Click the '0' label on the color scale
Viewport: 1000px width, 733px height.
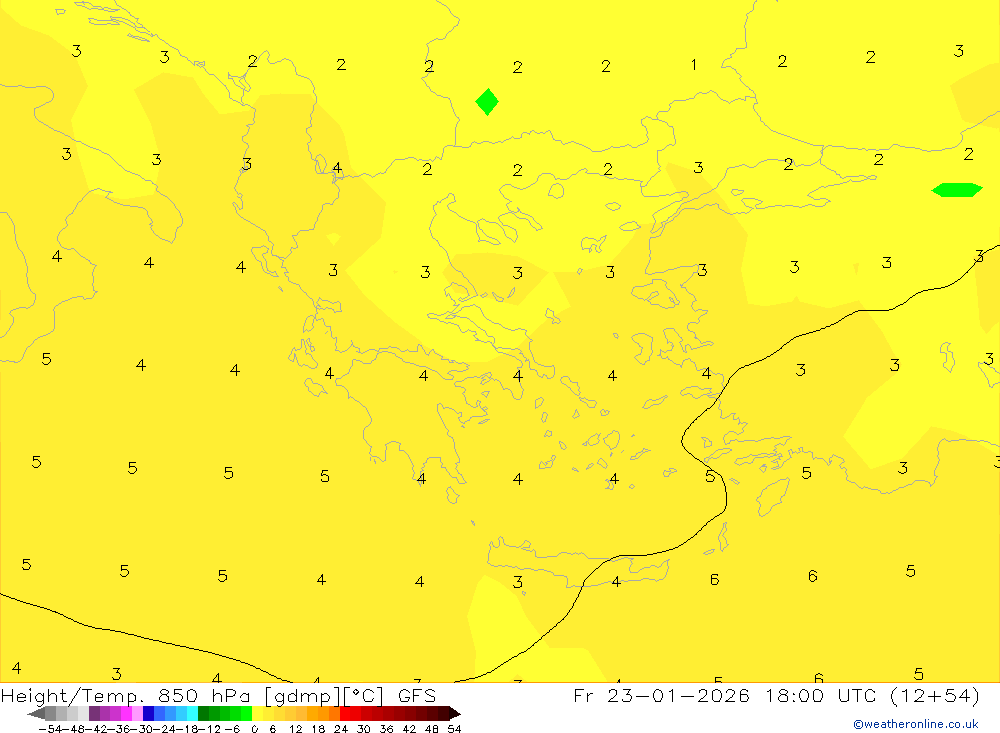254,729
